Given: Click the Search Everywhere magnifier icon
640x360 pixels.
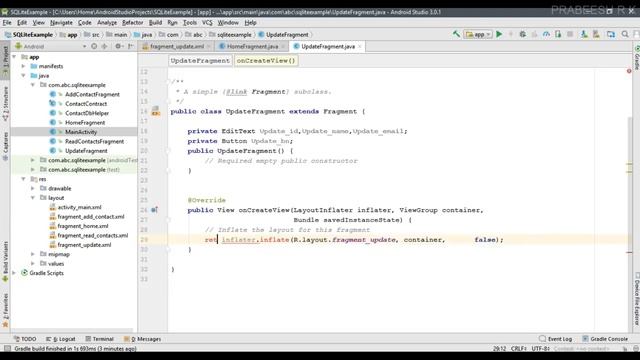Looking at the screenshot, I should tap(625, 35).
